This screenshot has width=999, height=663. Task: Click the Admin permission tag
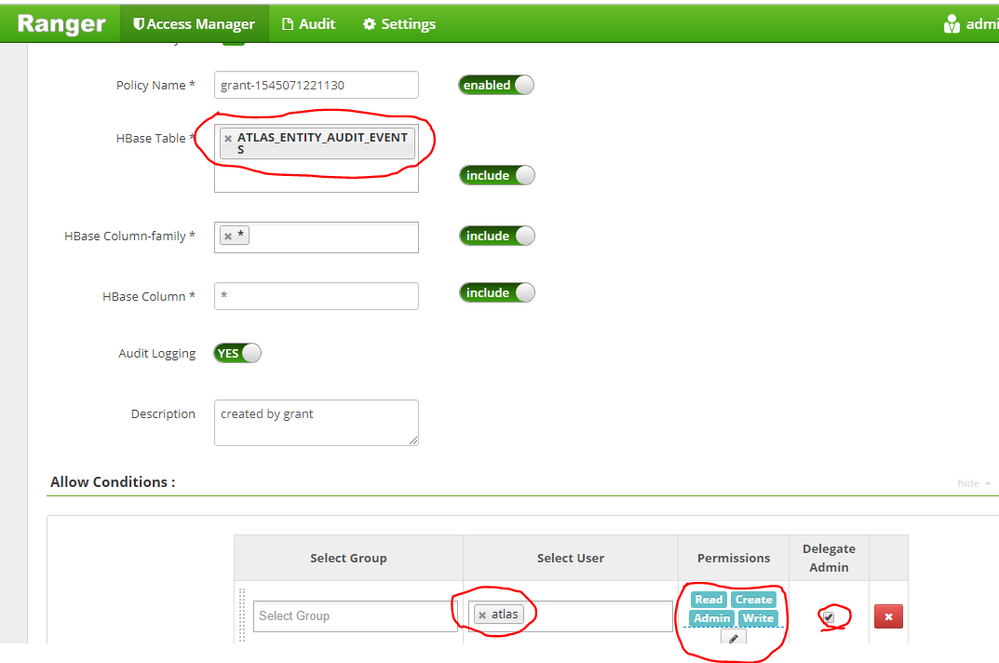click(712, 618)
